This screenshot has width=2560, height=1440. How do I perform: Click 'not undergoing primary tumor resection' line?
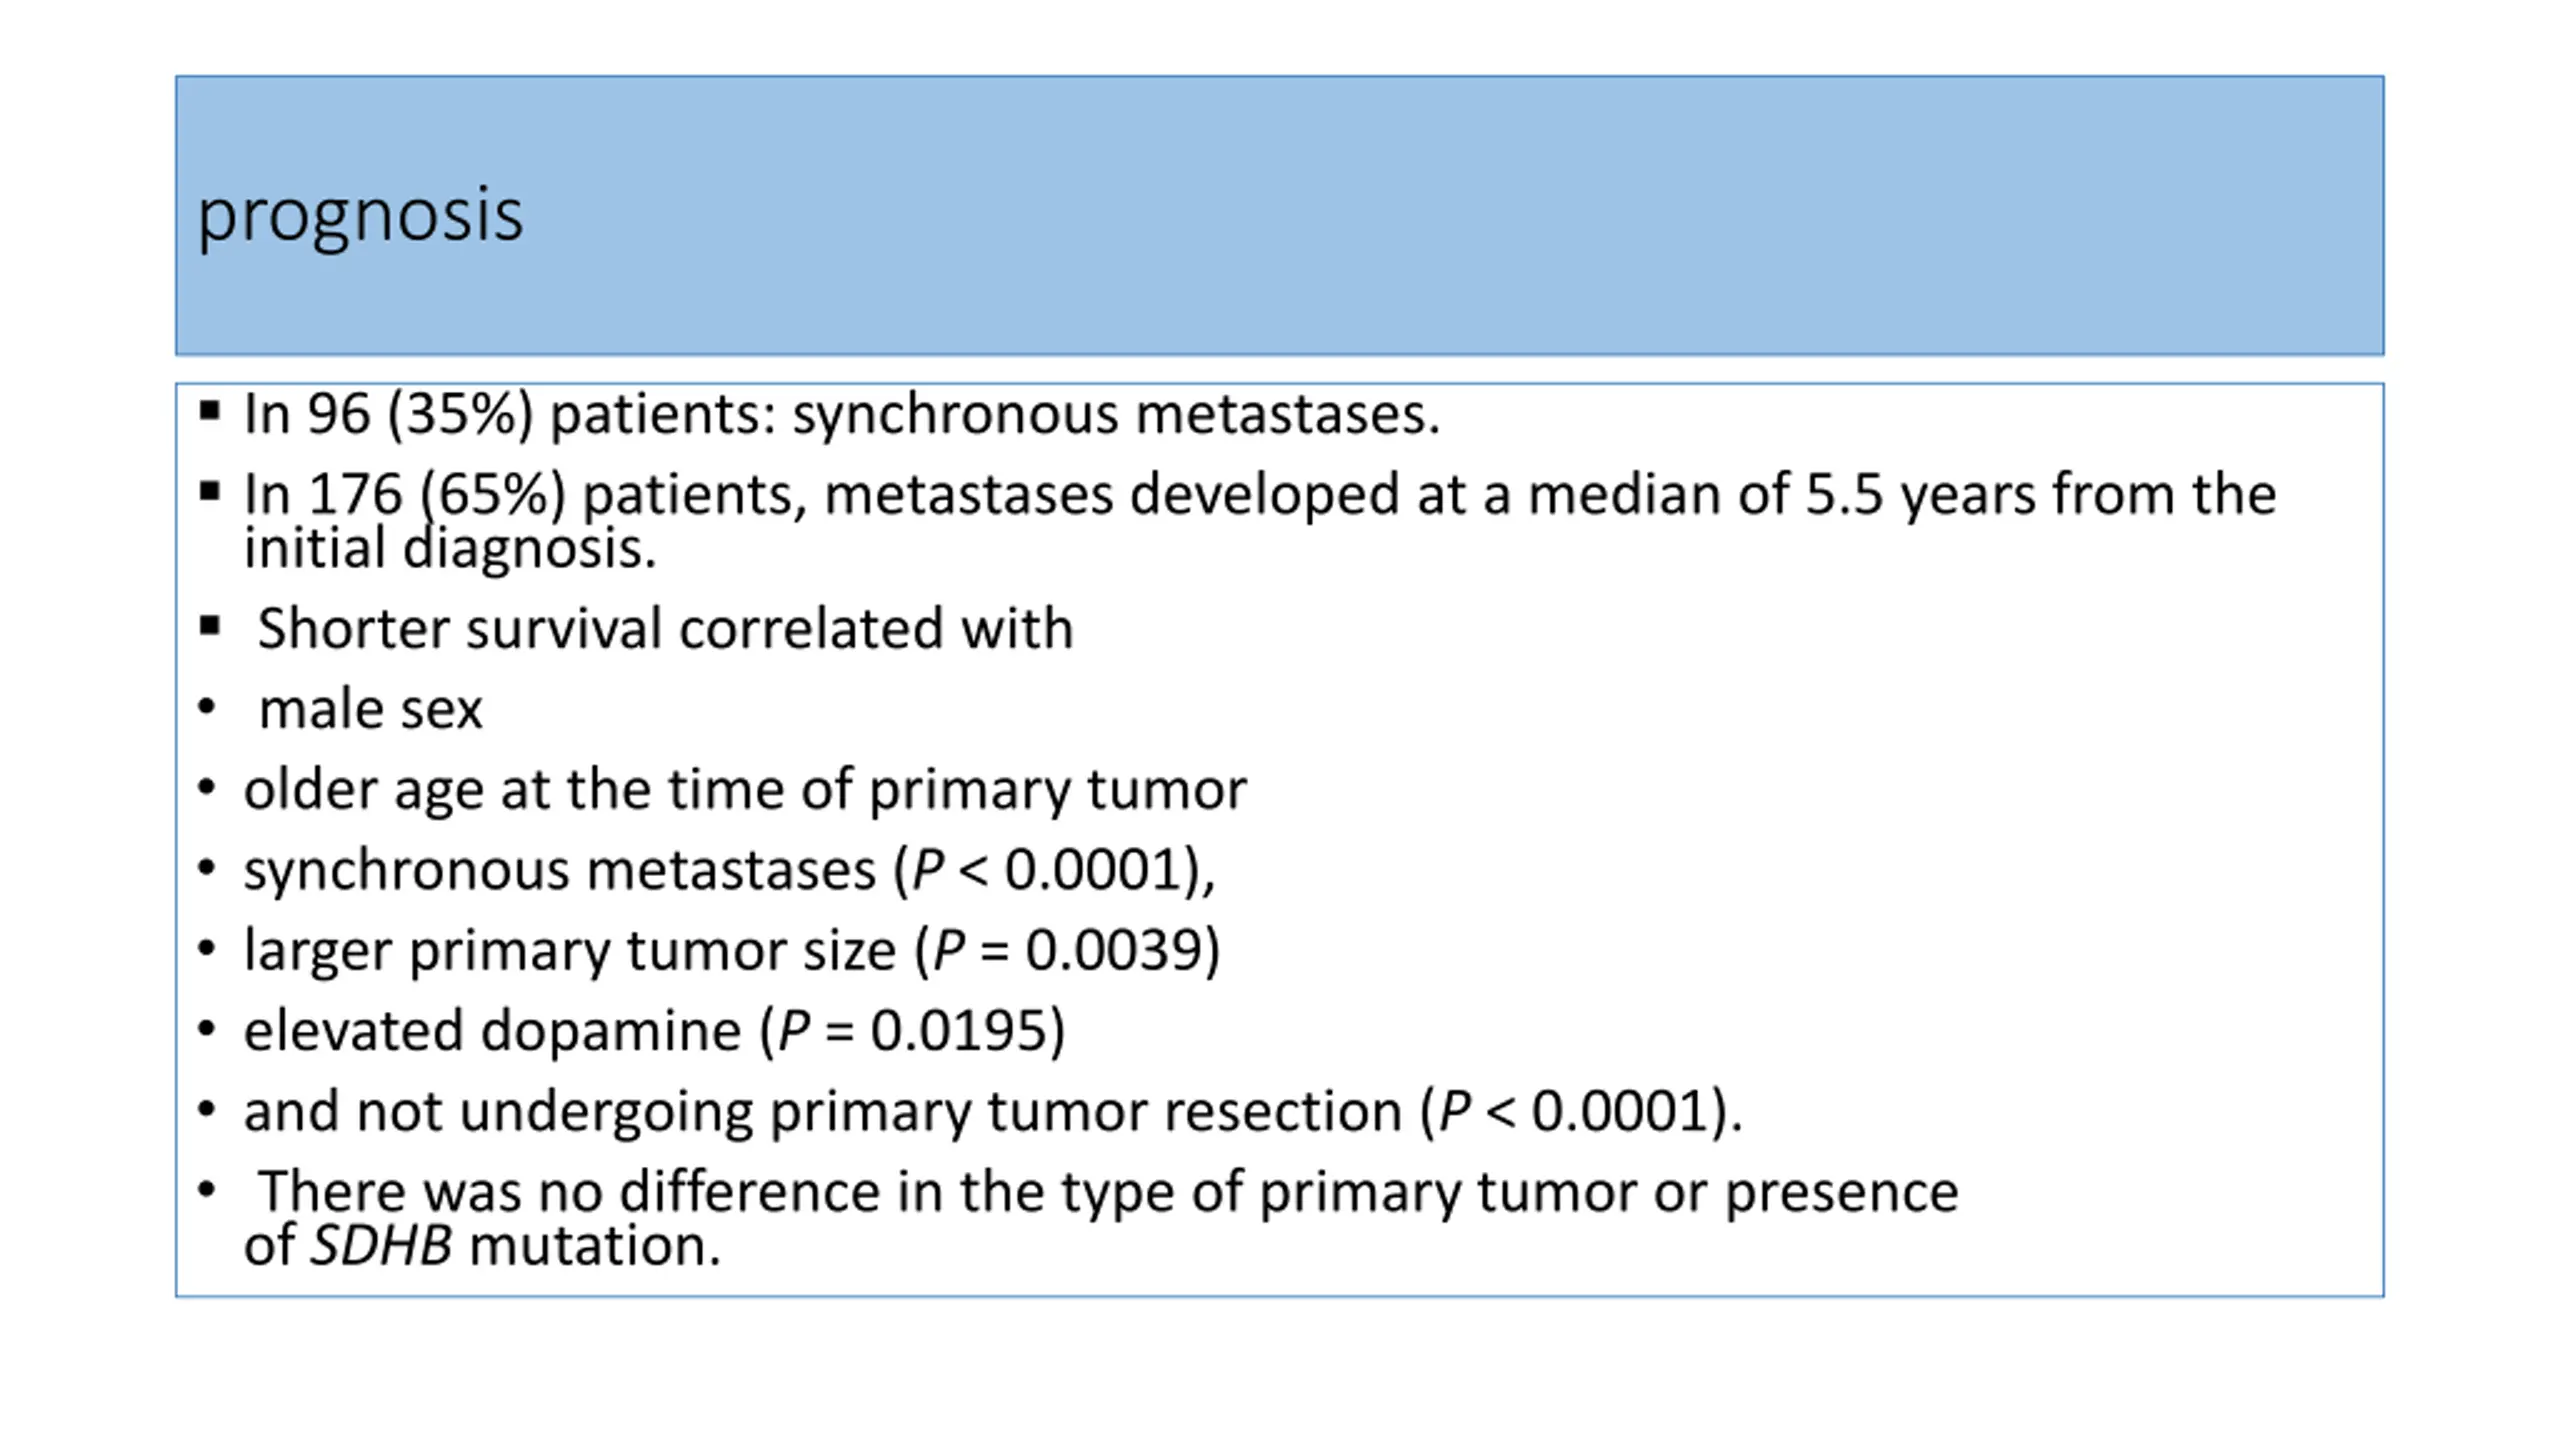coord(993,1111)
